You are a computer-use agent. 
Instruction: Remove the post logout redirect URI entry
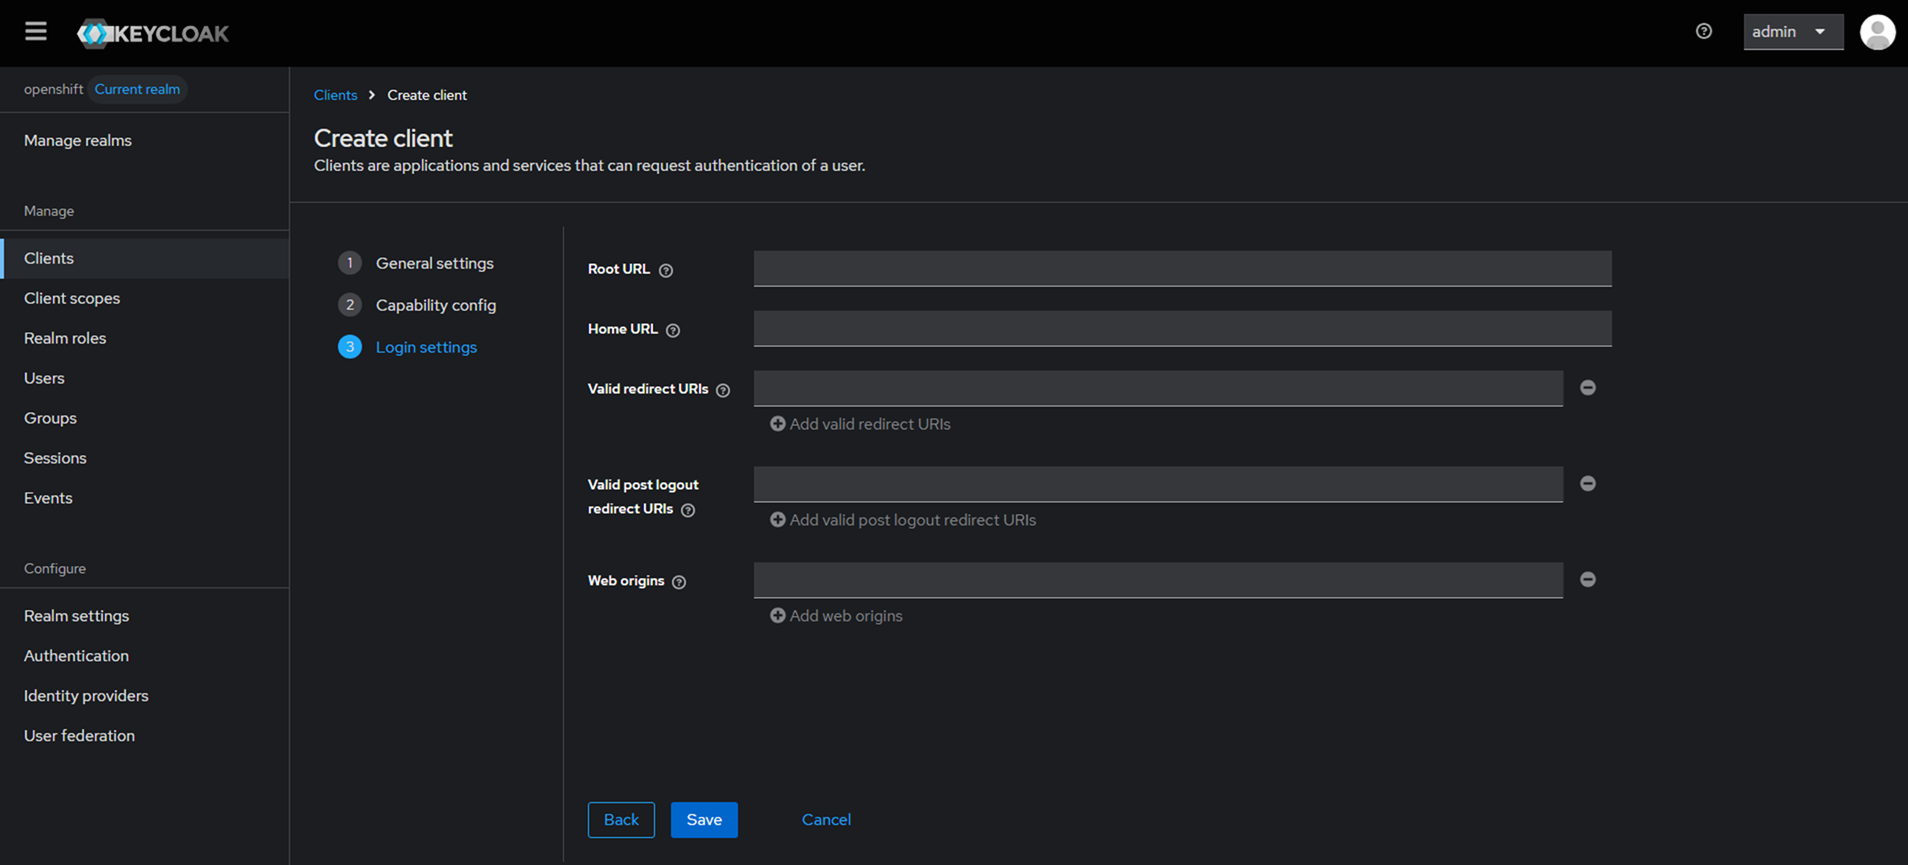(1587, 484)
